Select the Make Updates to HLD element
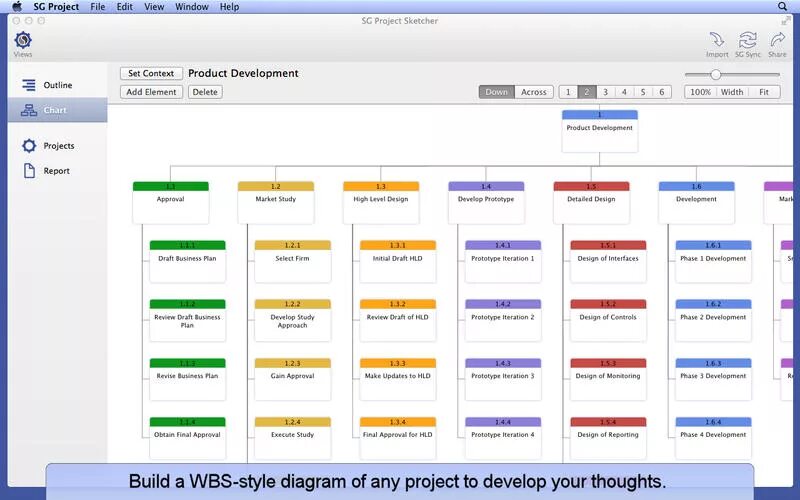 pyautogui.click(x=397, y=380)
